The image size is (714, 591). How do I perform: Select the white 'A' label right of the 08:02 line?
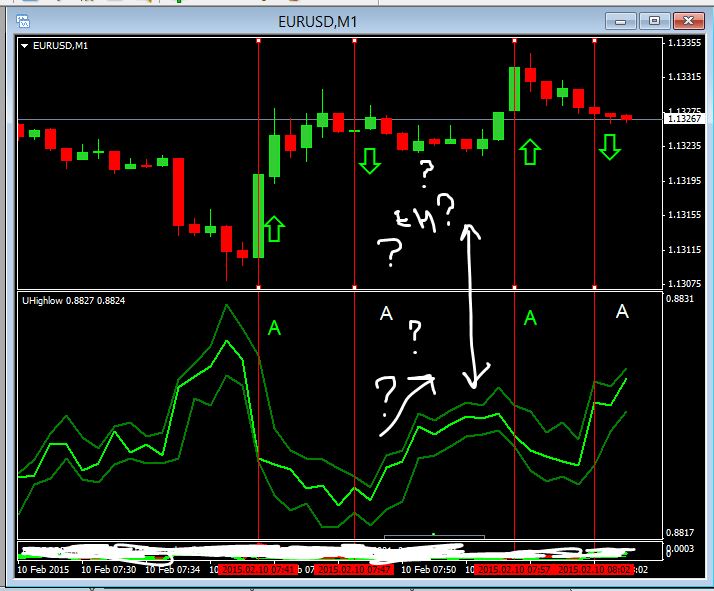622,311
